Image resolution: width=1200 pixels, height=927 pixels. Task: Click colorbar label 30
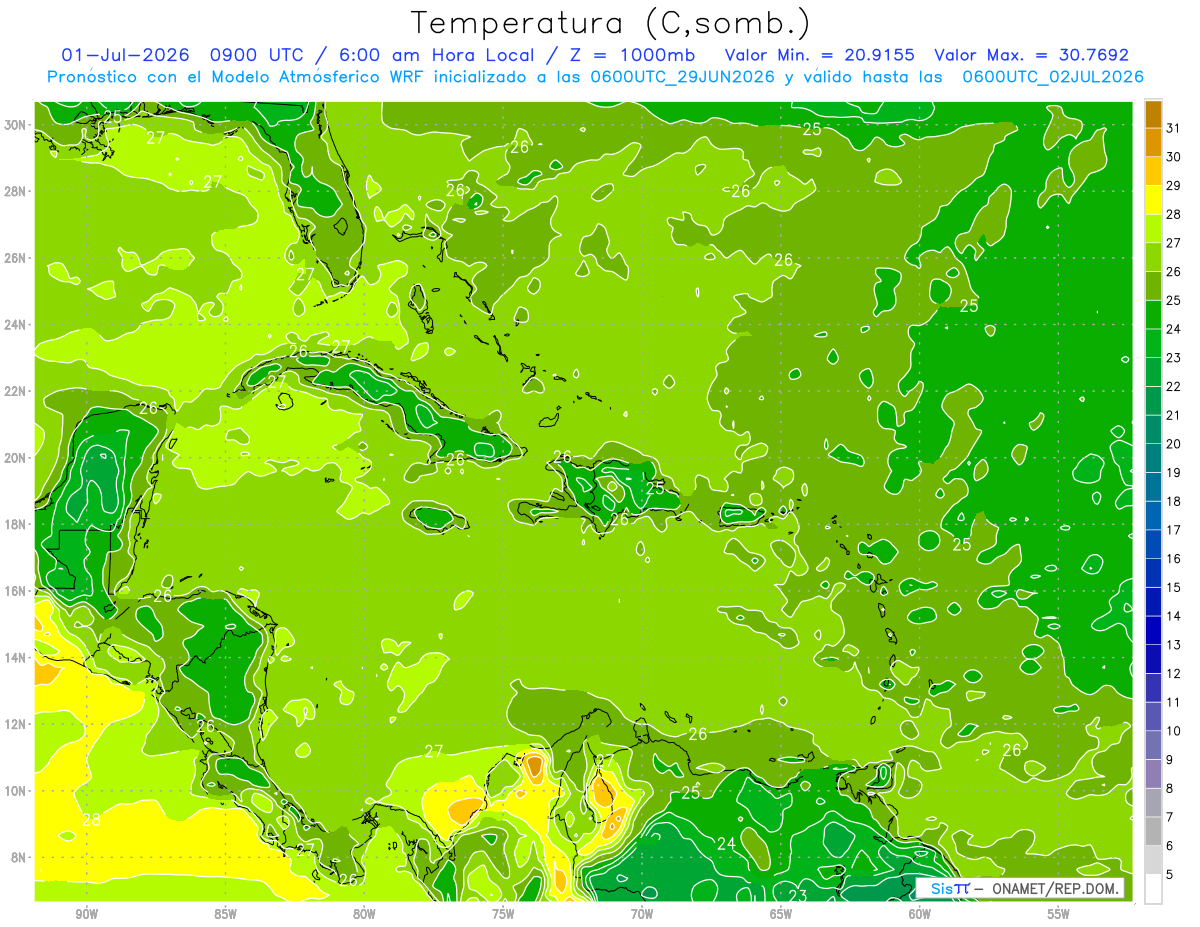click(x=1174, y=156)
